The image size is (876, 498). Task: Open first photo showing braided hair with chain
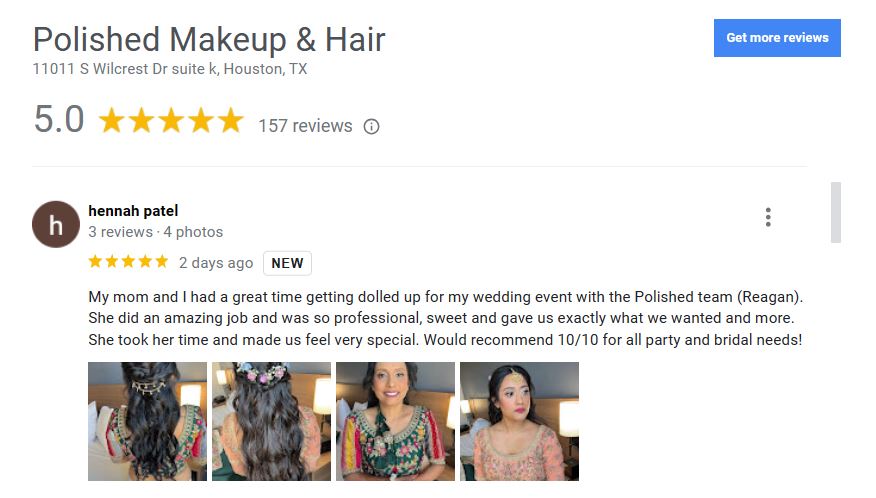click(x=147, y=421)
